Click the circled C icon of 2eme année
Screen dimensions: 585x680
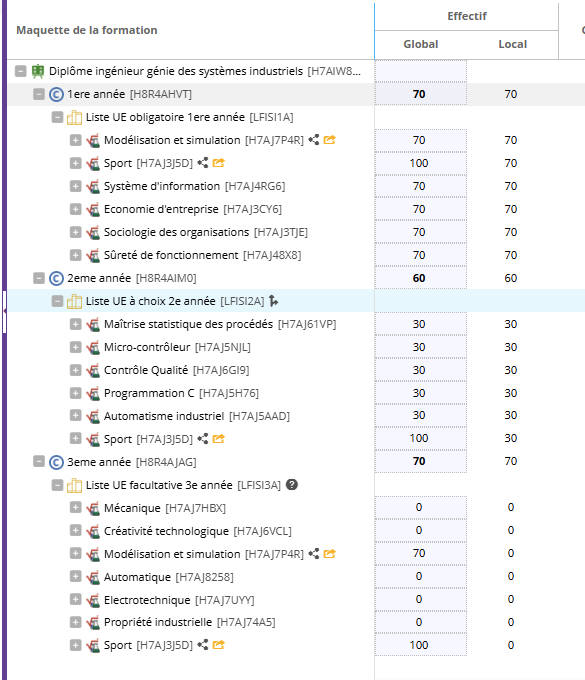56,278
